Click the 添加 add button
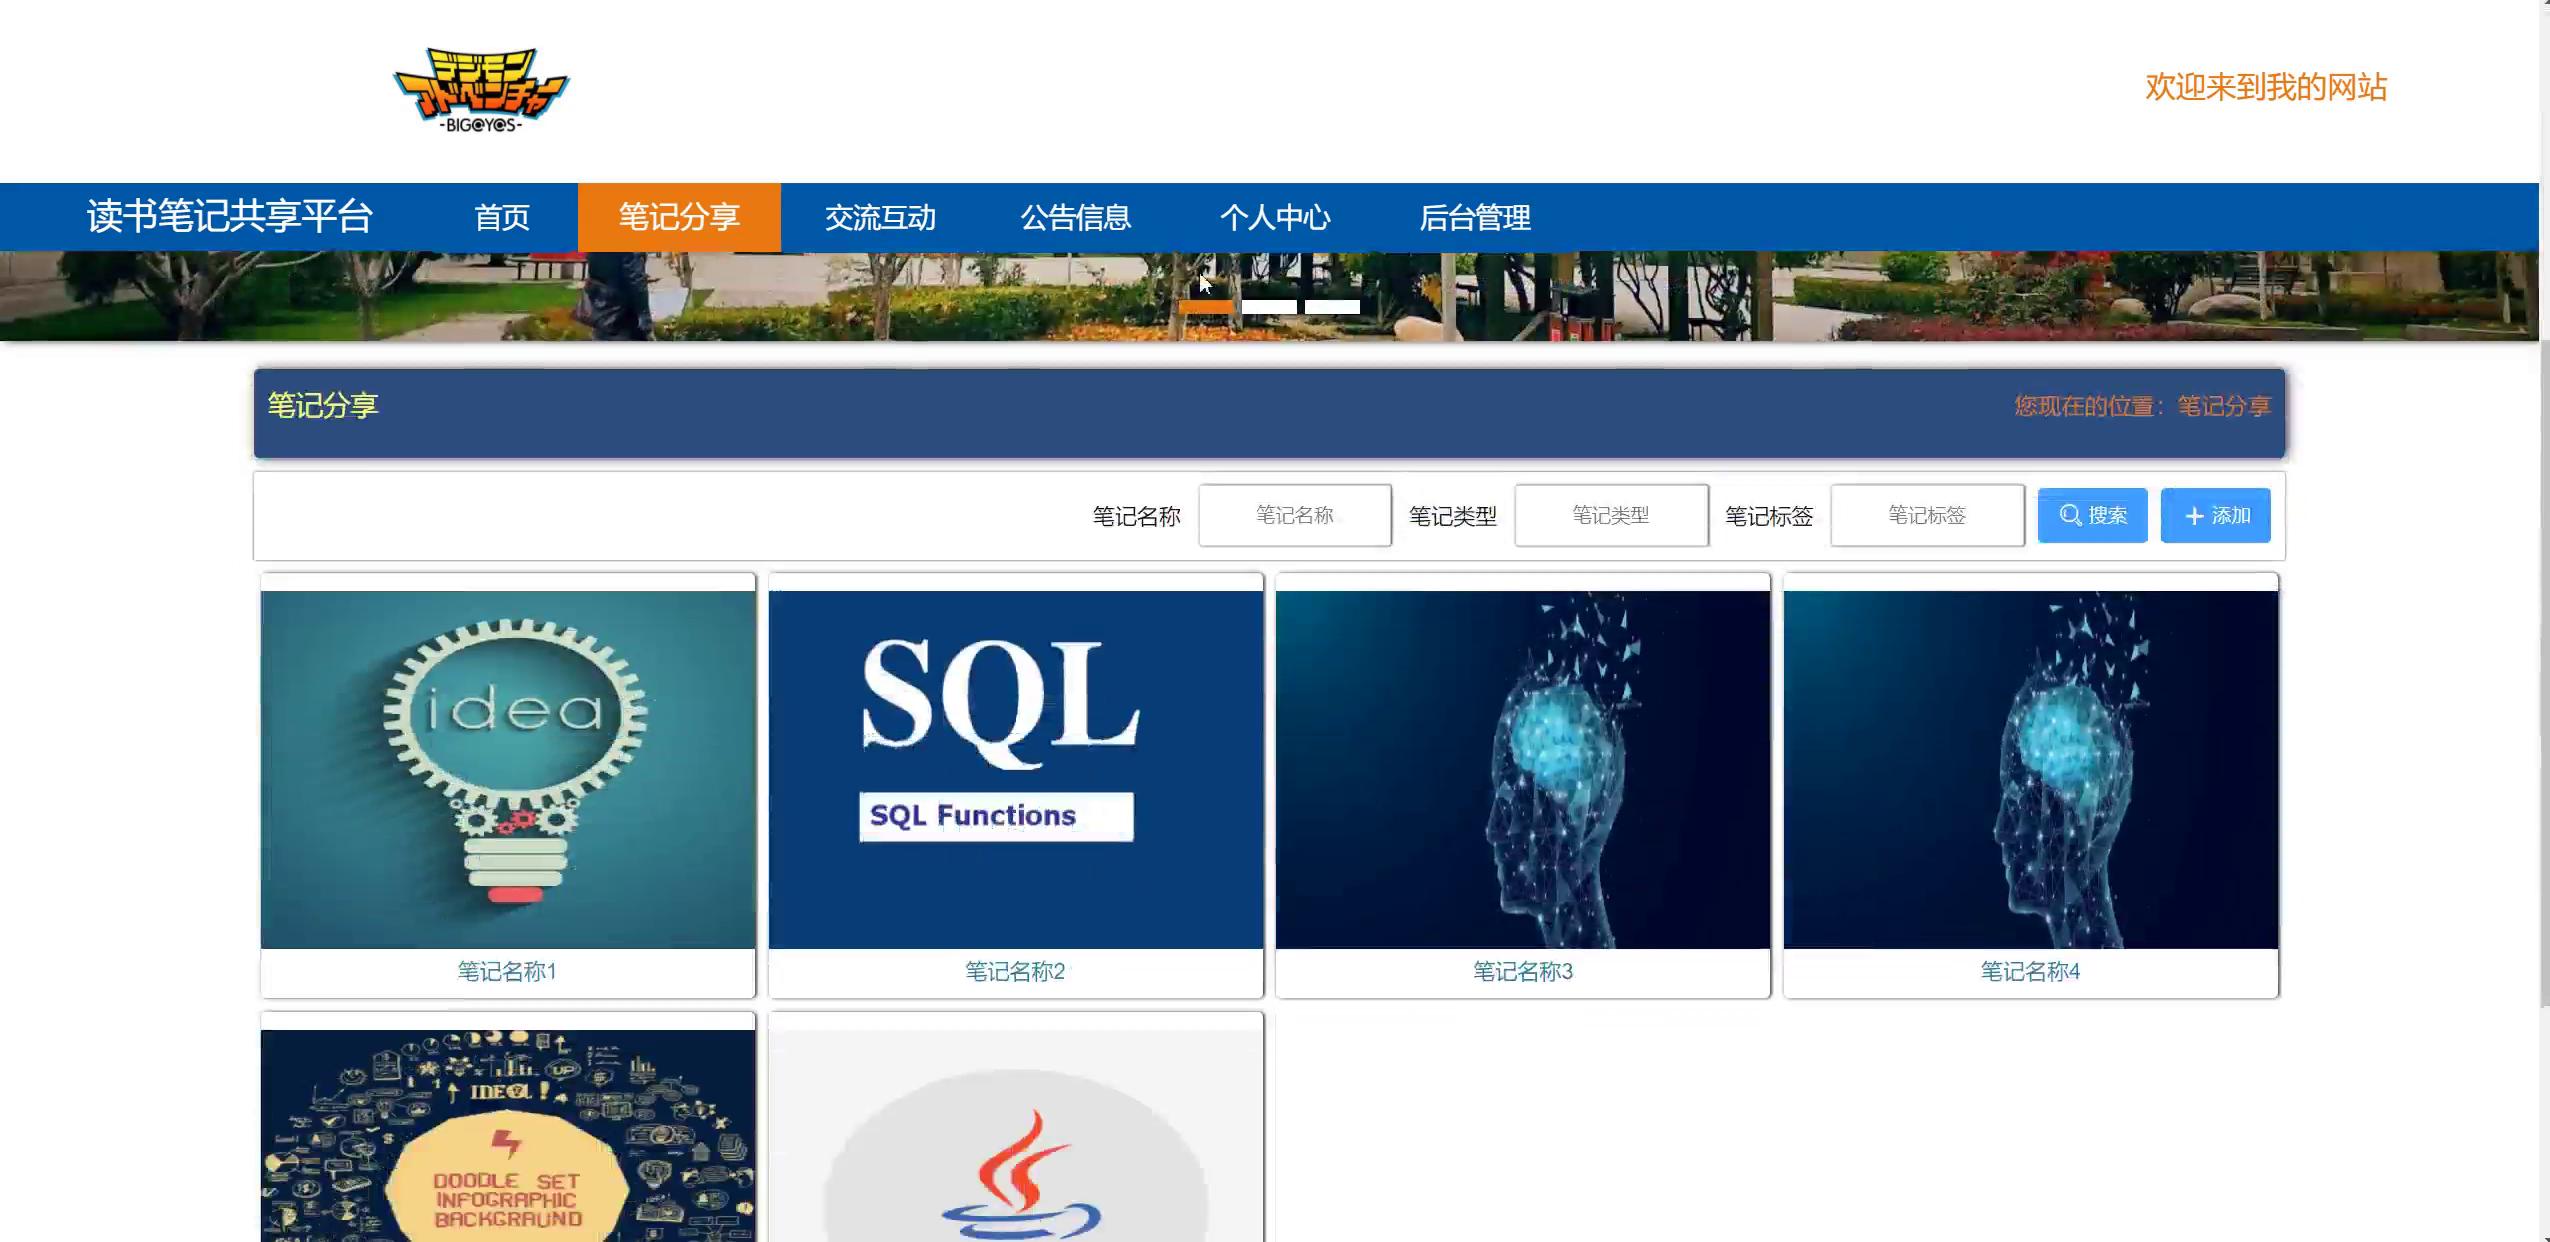The image size is (2550, 1242). click(x=2215, y=515)
